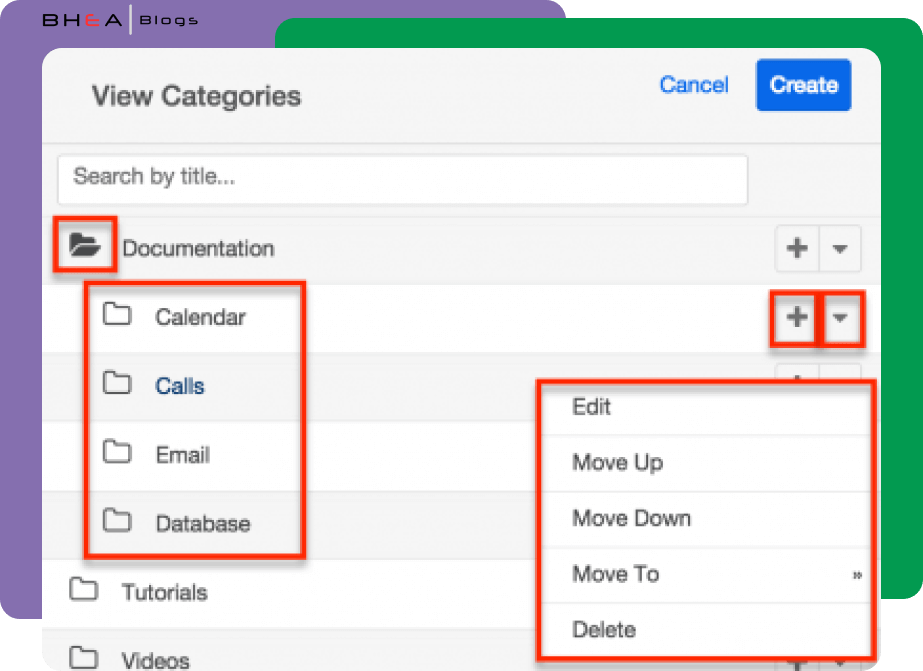Choose Move Down from the menu
The image size is (923, 671).
(705, 519)
